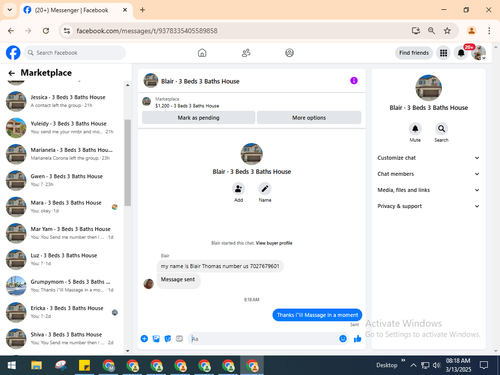Open File Explorer from taskbar
The image size is (500, 375).
(36, 366)
